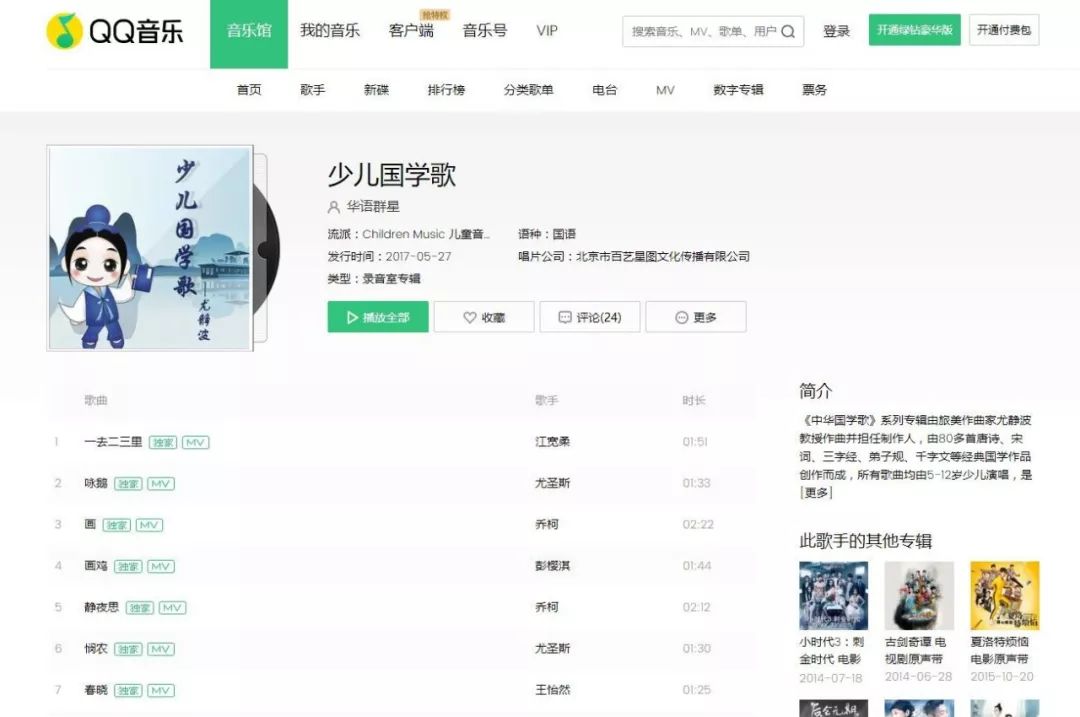Screen dimensions: 1080x717
Task: Select 歌手 in the sub navigation
Action: [x=313, y=90]
